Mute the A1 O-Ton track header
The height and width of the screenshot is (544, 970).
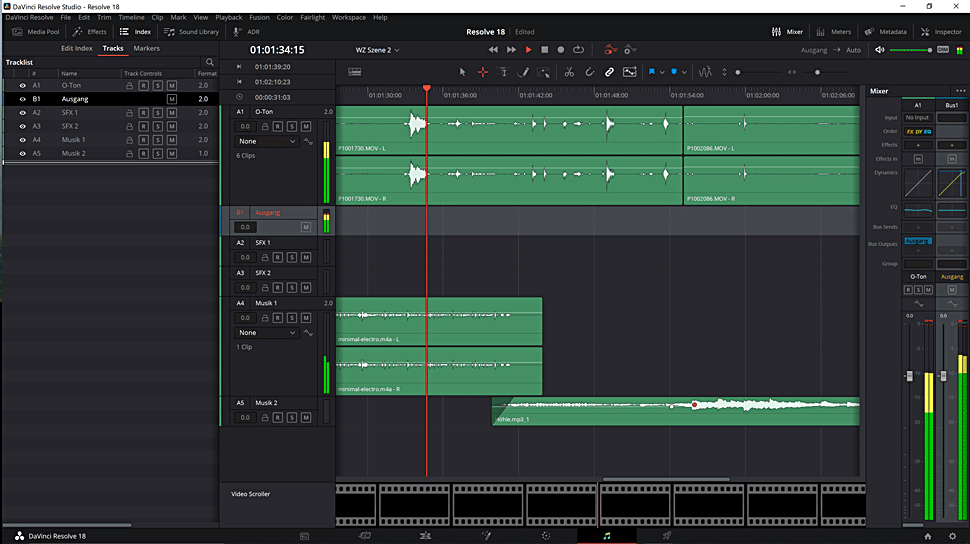(x=306, y=126)
